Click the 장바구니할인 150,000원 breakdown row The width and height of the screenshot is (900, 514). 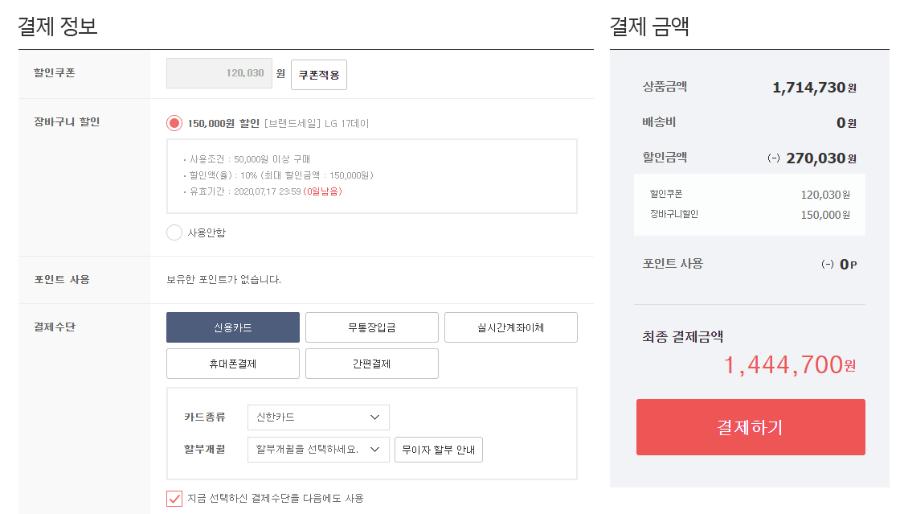(x=749, y=214)
